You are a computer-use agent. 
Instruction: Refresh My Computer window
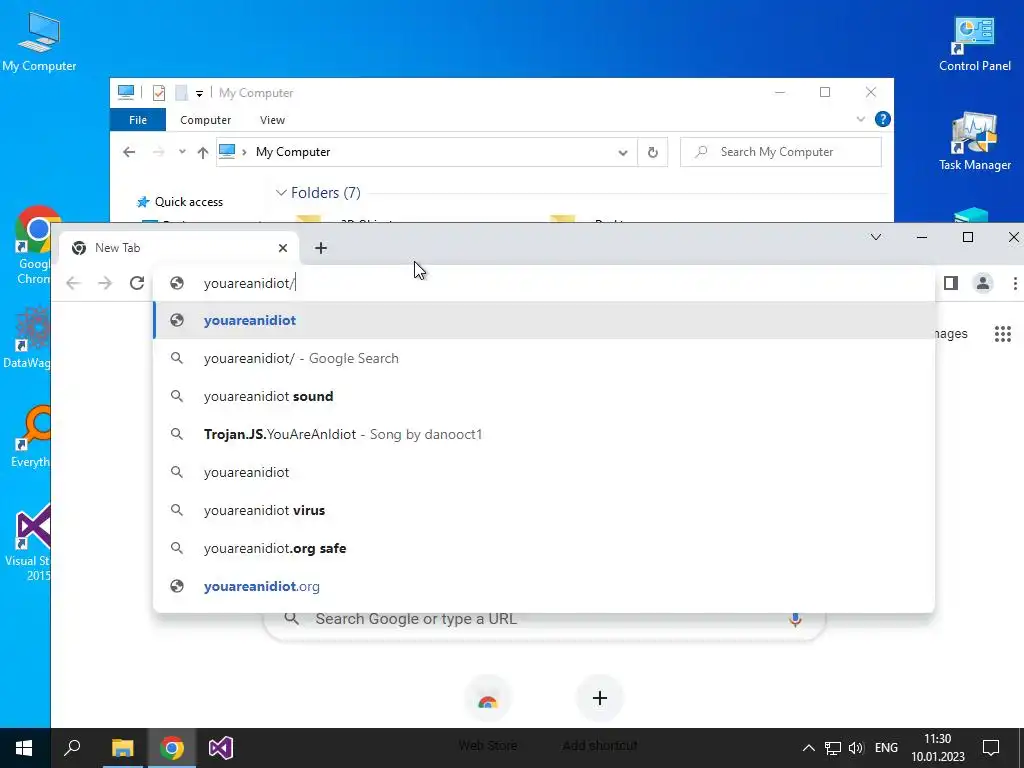click(652, 152)
